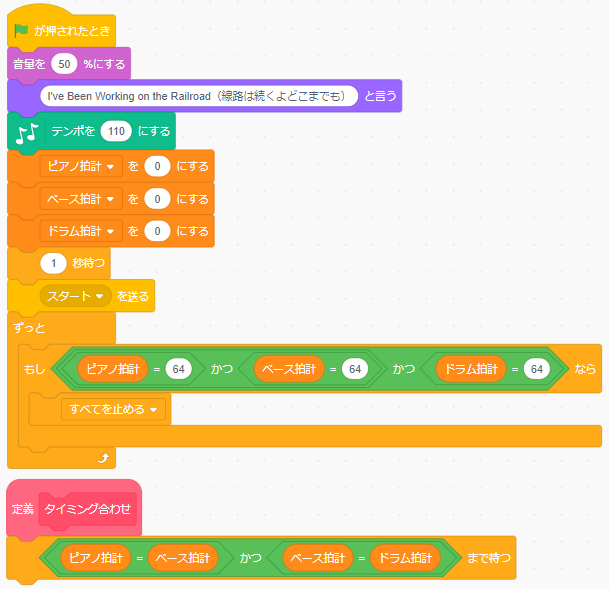Edit the 0 value for ピアノ拍計
The height and width of the screenshot is (589, 609).
157,166
